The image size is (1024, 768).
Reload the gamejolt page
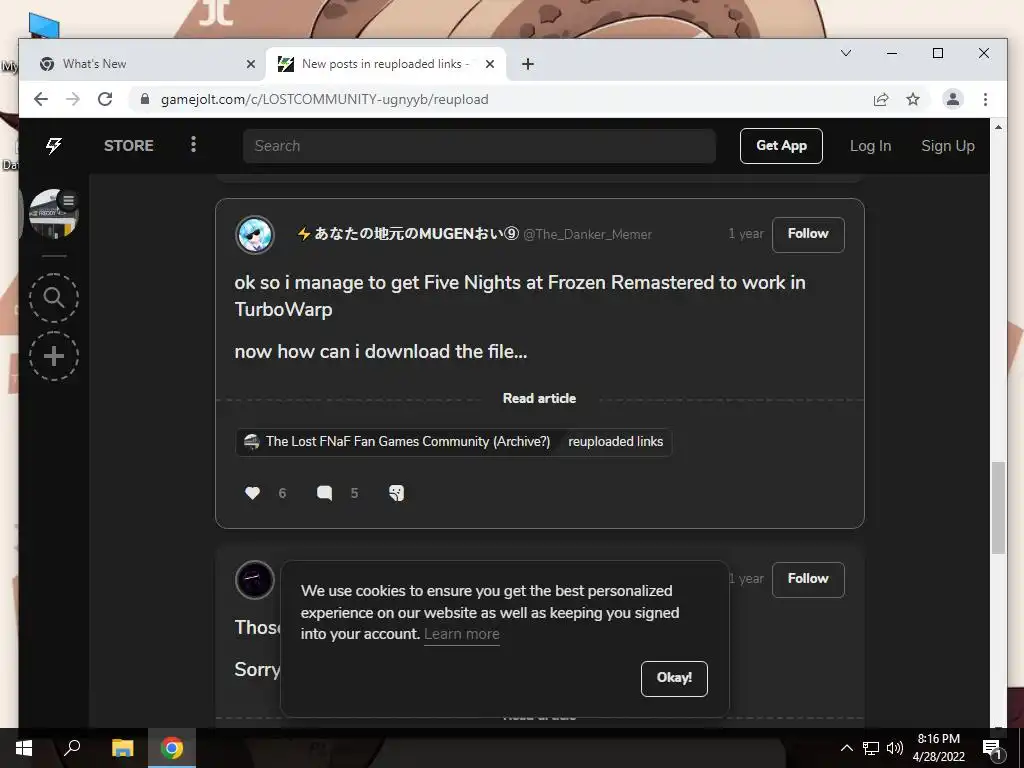click(105, 99)
